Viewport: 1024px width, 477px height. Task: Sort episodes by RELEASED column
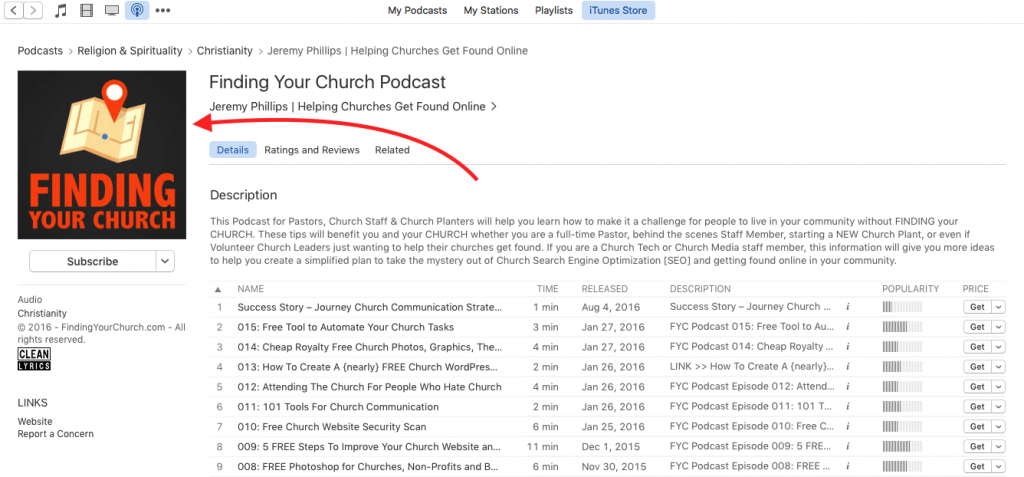605,289
